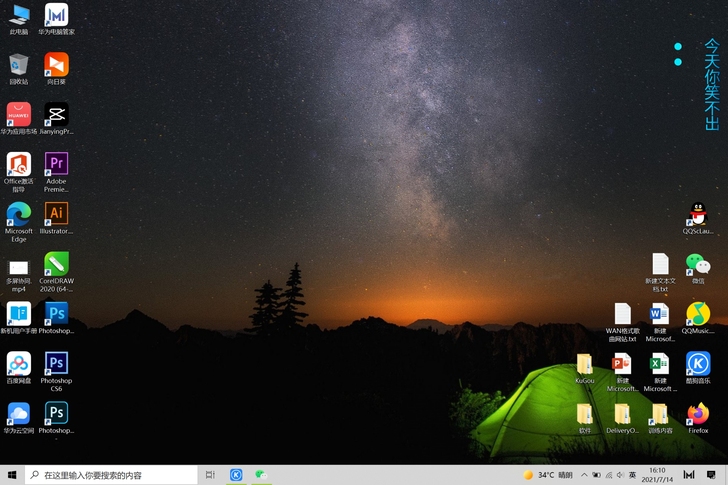Expand the hidden system tray icons chevron

584,475
